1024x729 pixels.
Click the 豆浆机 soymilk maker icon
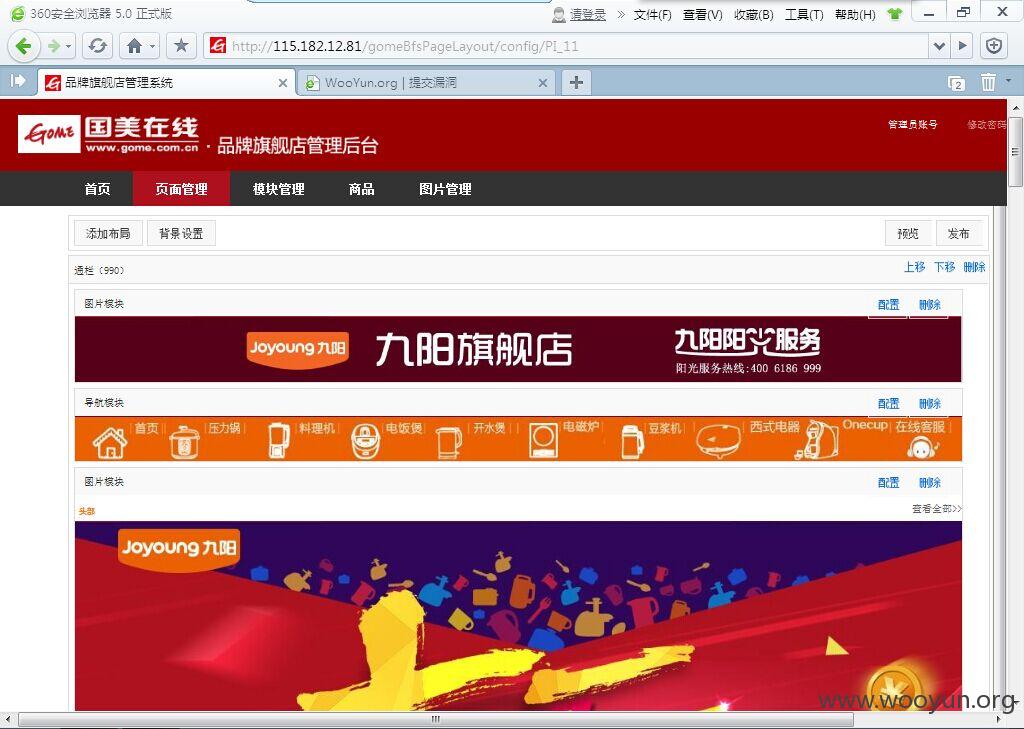tap(632, 442)
